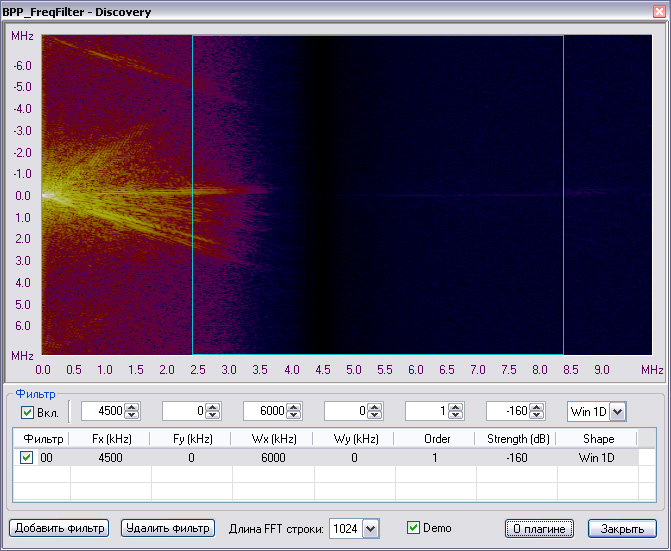Decrease Fy value with down arrow
671x551 pixels.
213,415
